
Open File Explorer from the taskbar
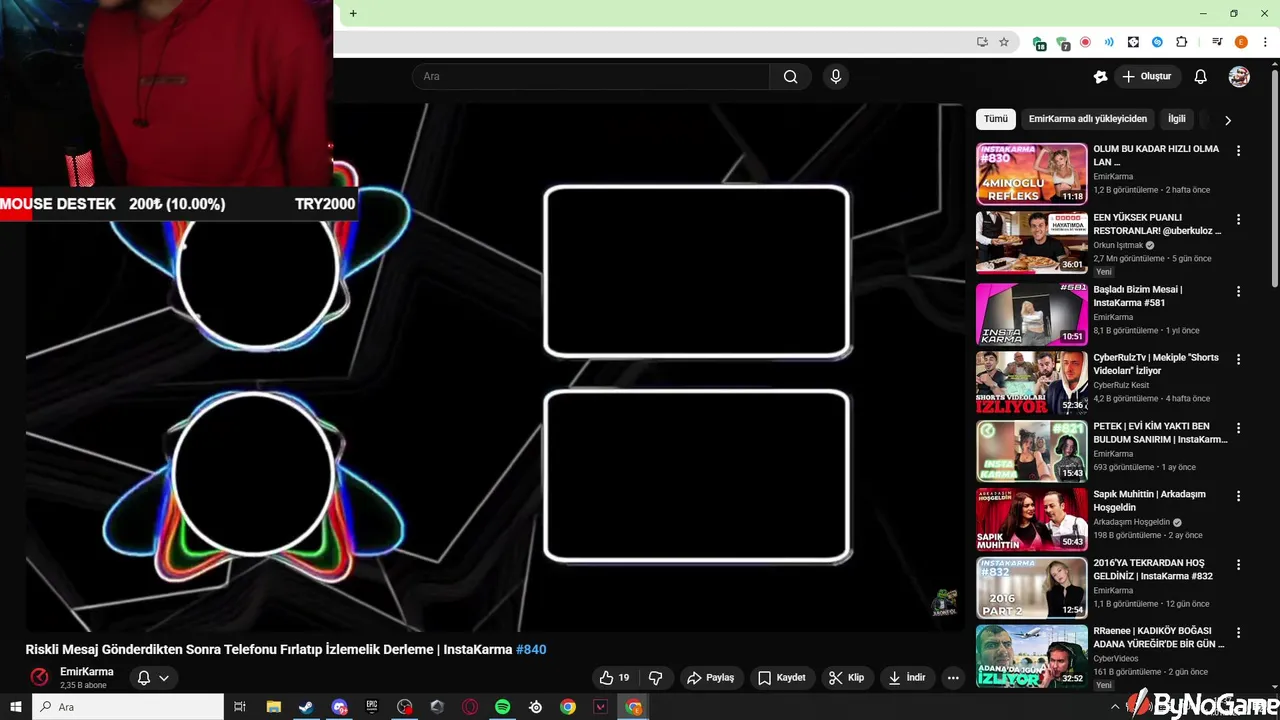(x=273, y=707)
